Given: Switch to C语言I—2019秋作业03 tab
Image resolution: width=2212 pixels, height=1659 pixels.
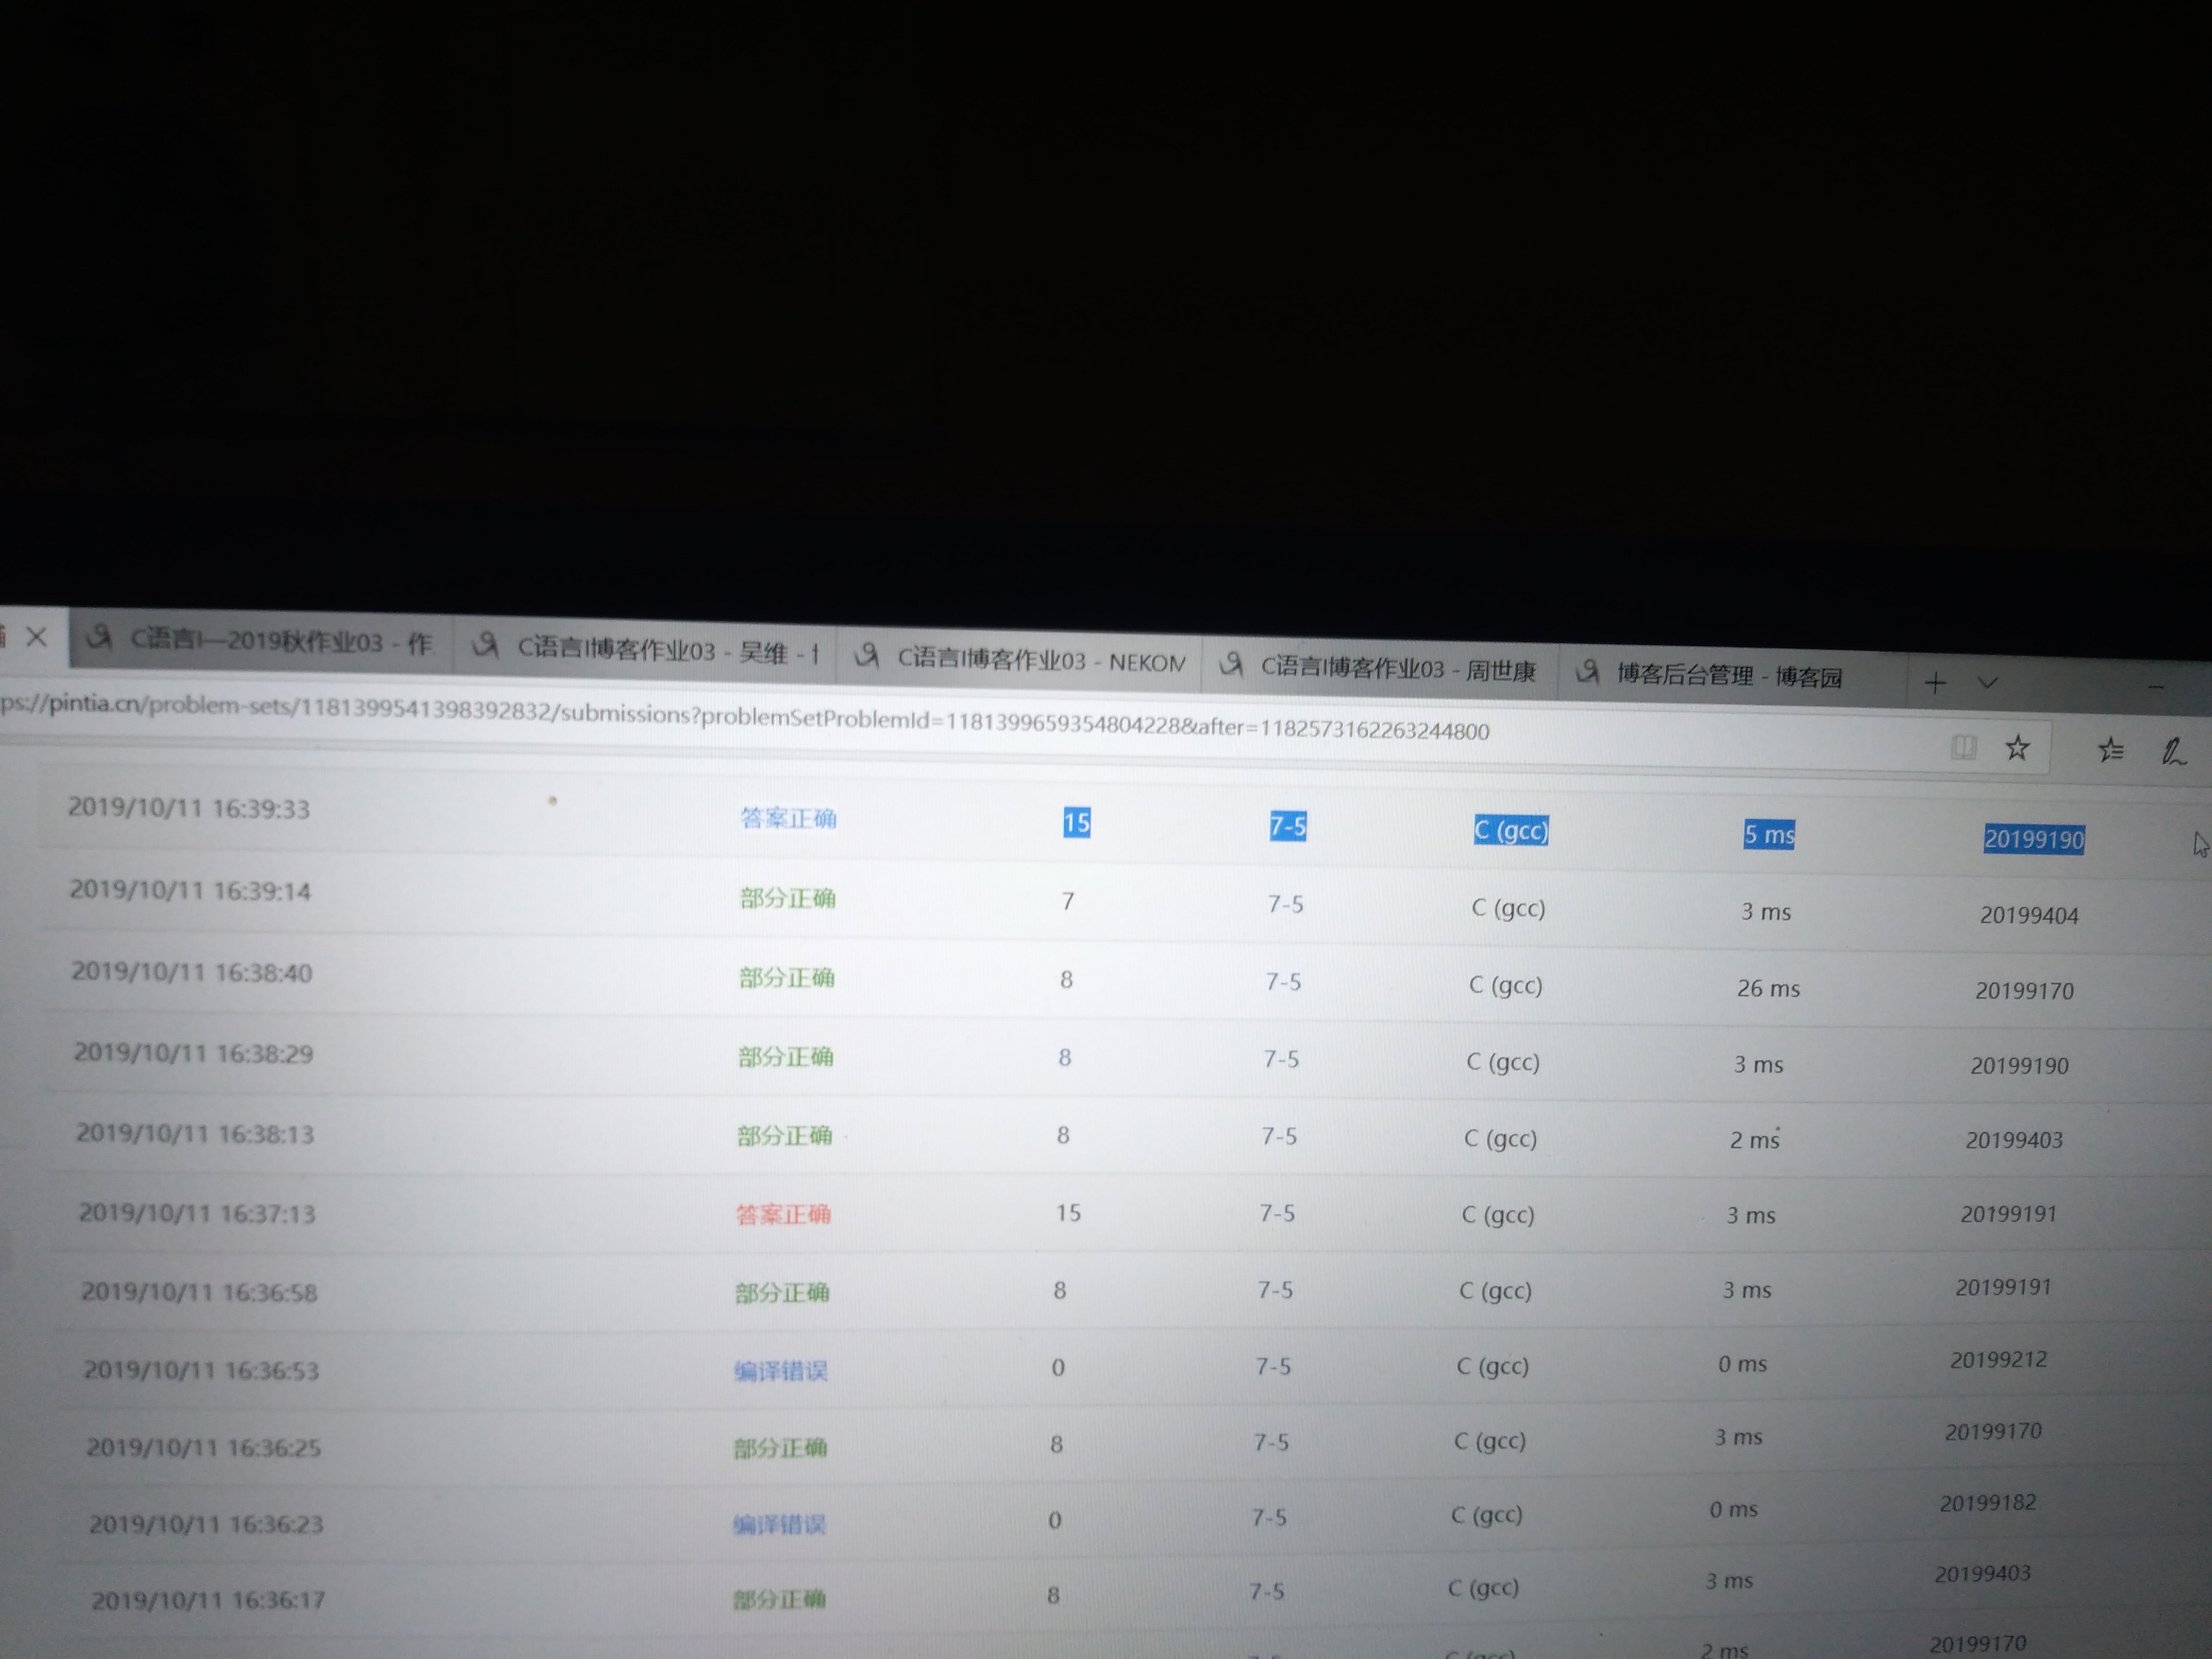Looking at the screenshot, I should pos(280,642).
